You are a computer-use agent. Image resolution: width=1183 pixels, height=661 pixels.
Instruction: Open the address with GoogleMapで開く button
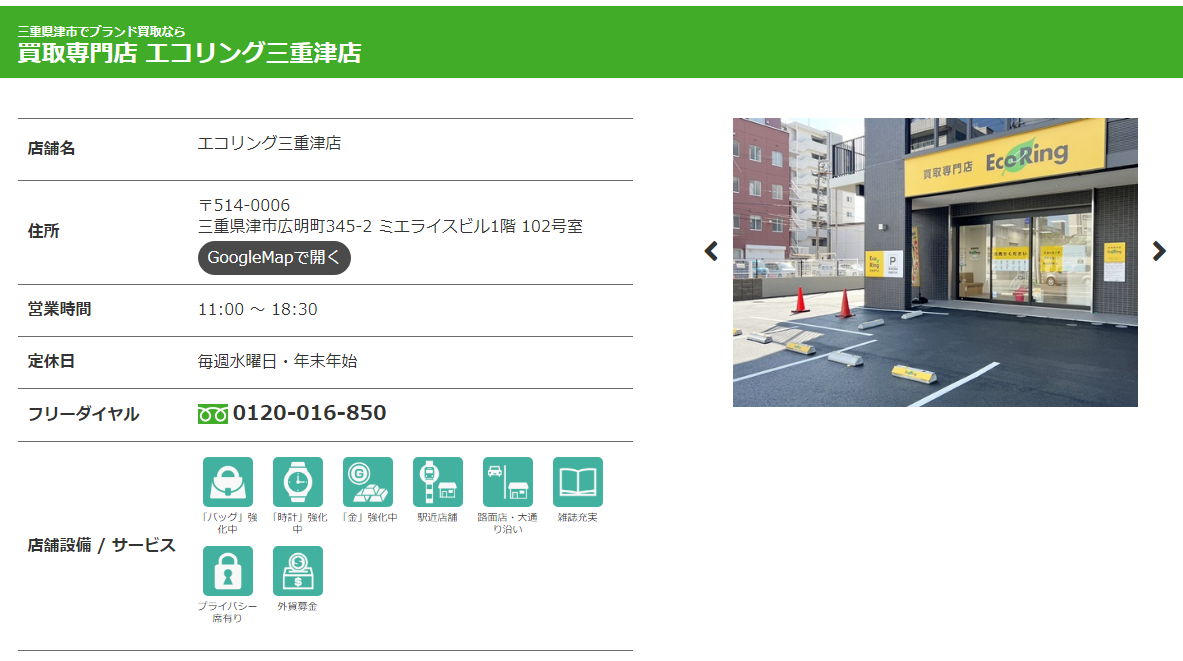274,258
